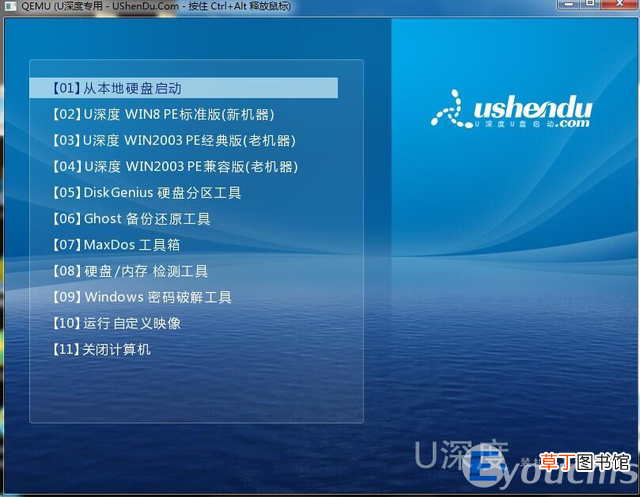640x497 pixels.
Task: Choose 【02】U深度 WIN8 PE标准版(新机器)
Action: (163, 114)
